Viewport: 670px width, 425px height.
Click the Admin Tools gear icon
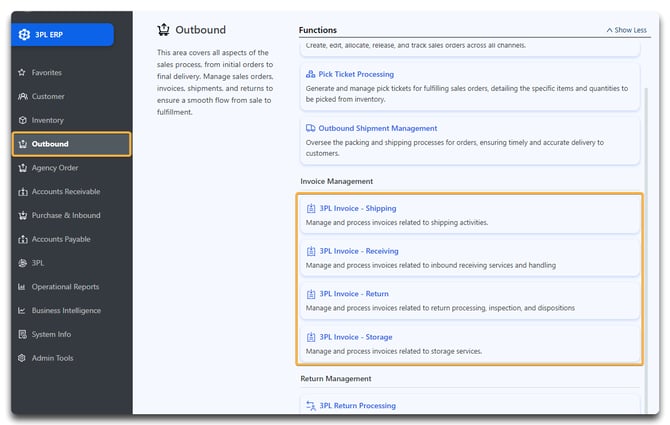coord(22,358)
